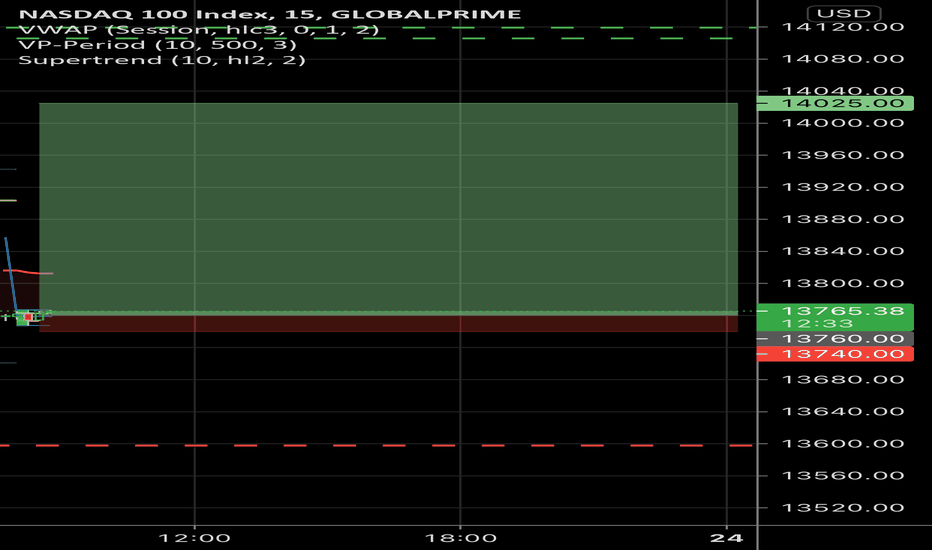Click the red dashed horizontal line at 13600
The width and height of the screenshot is (932, 550).
point(376,445)
